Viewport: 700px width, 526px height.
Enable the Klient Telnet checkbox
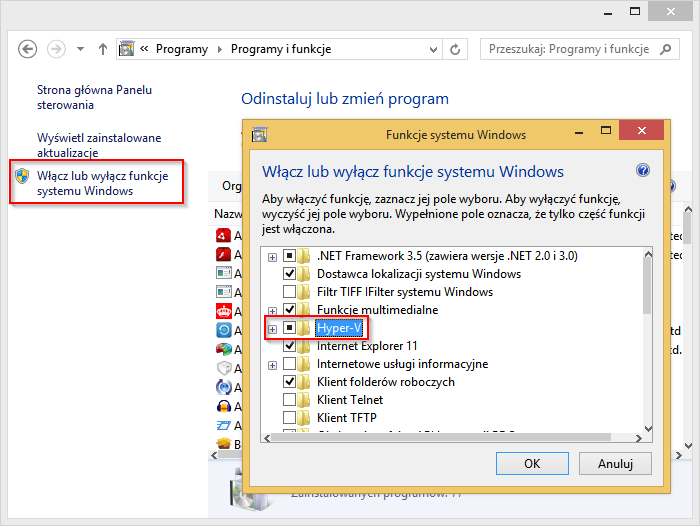point(289,400)
